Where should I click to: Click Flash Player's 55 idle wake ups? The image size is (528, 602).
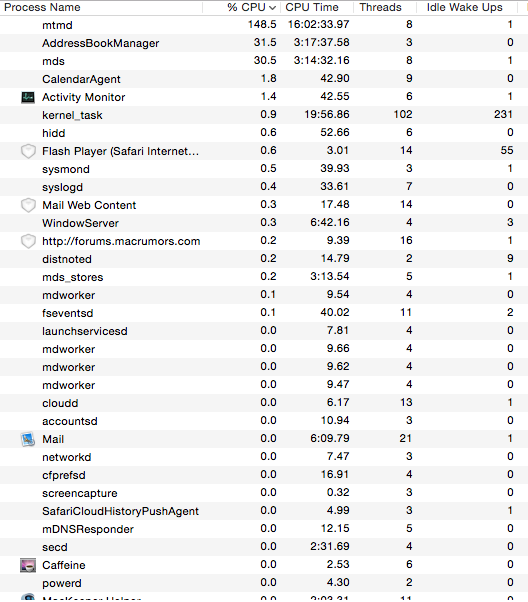(x=507, y=150)
